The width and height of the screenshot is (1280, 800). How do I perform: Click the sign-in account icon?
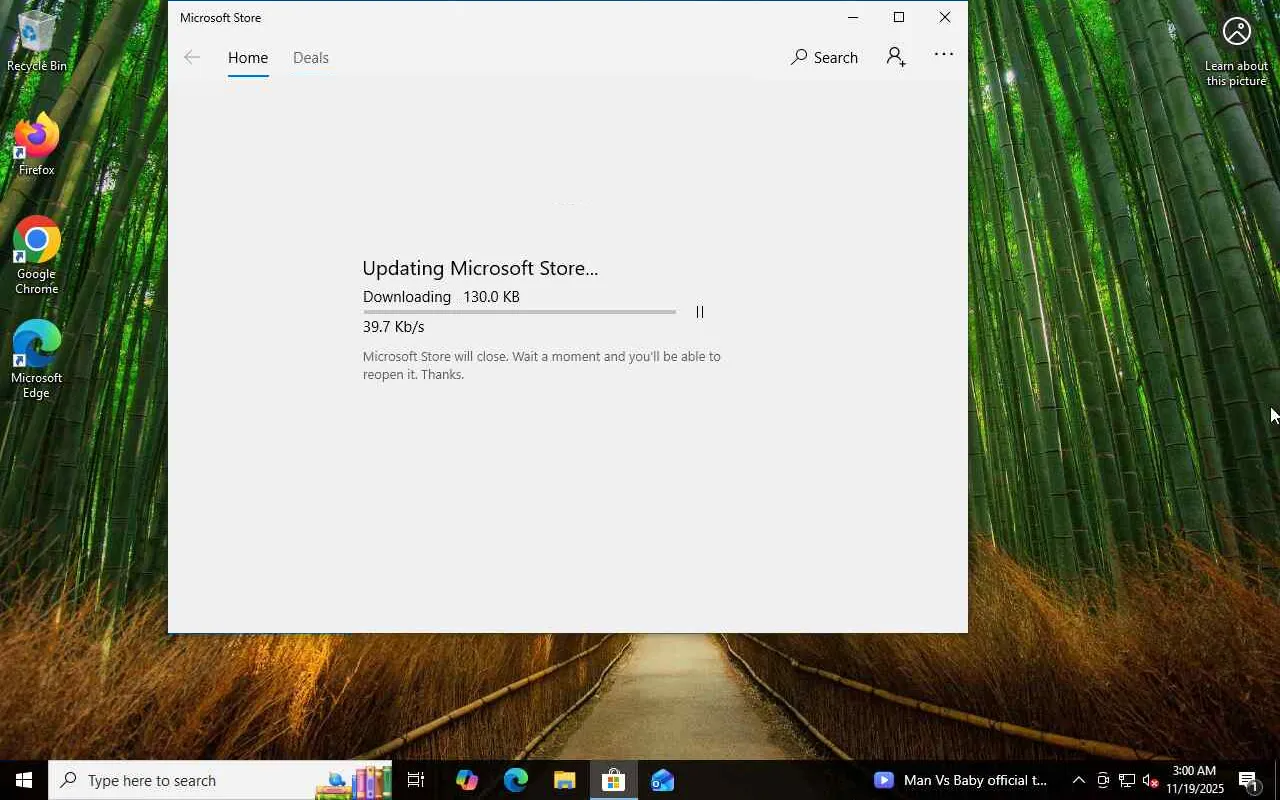pyautogui.click(x=896, y=57)
